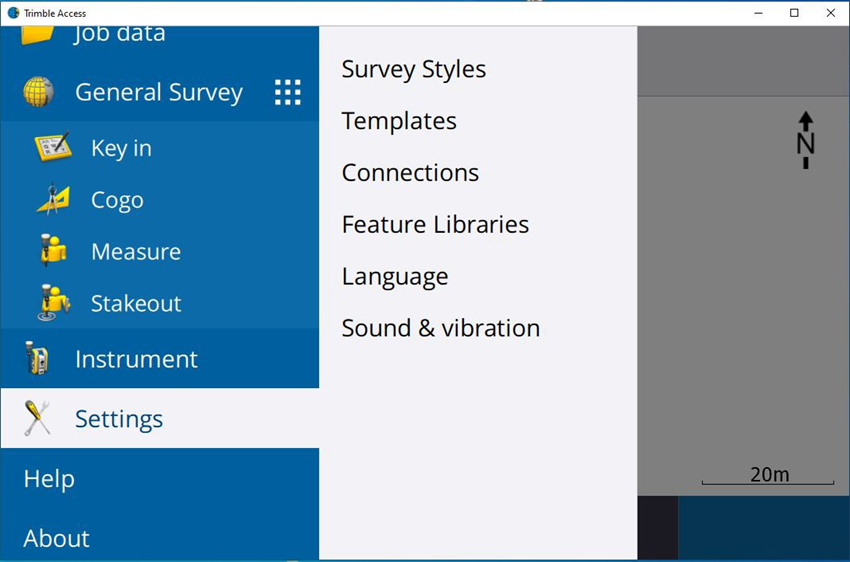Choose Feature Libraries option
This screenshot has width=850, height=562.
click(x=435, y=225)
